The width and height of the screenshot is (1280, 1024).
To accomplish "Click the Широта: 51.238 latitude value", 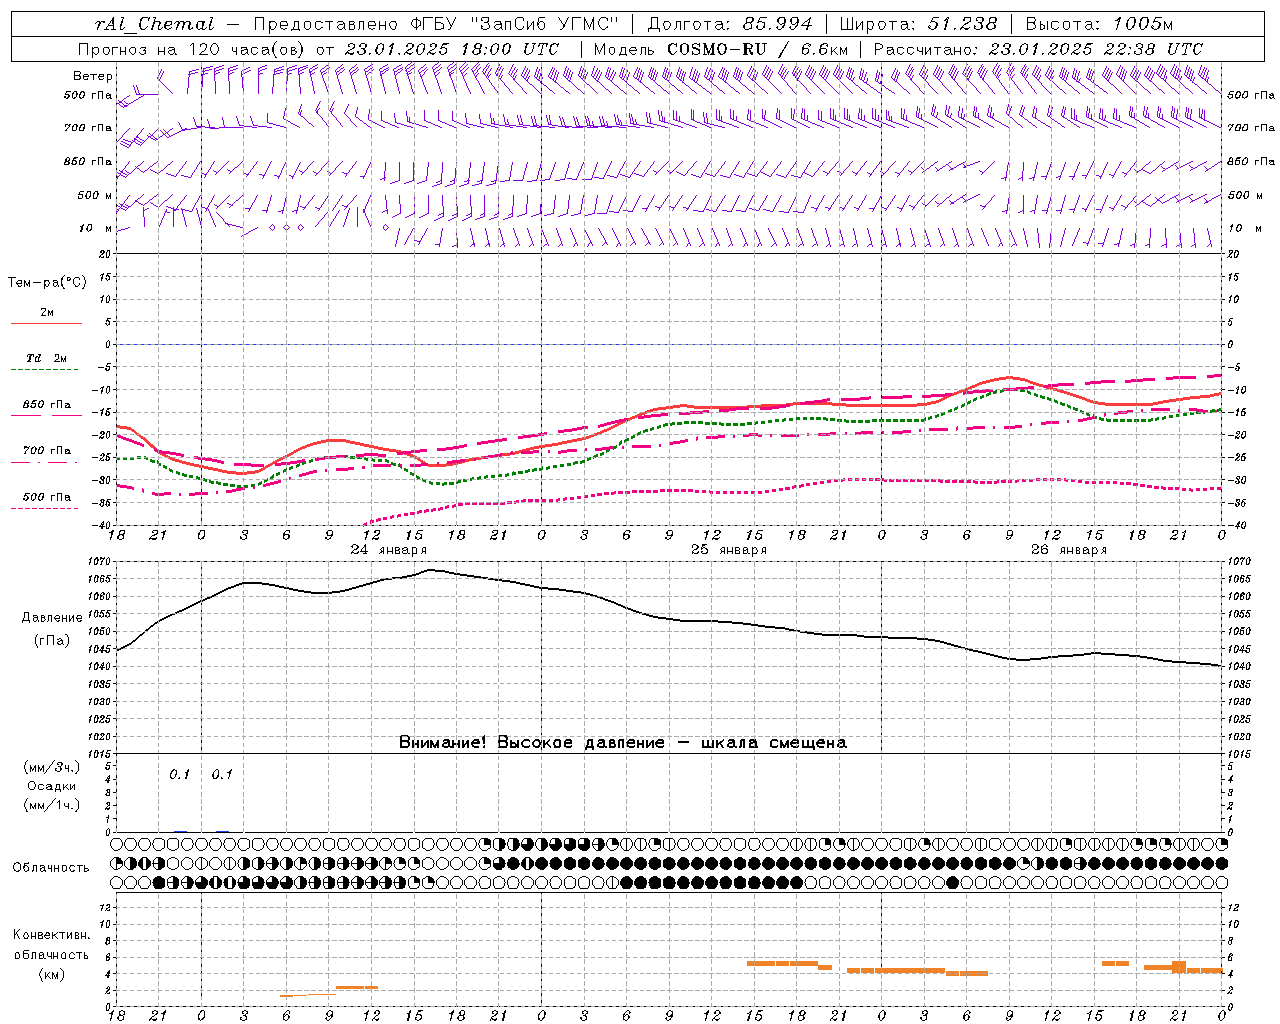I will point(919,24).
